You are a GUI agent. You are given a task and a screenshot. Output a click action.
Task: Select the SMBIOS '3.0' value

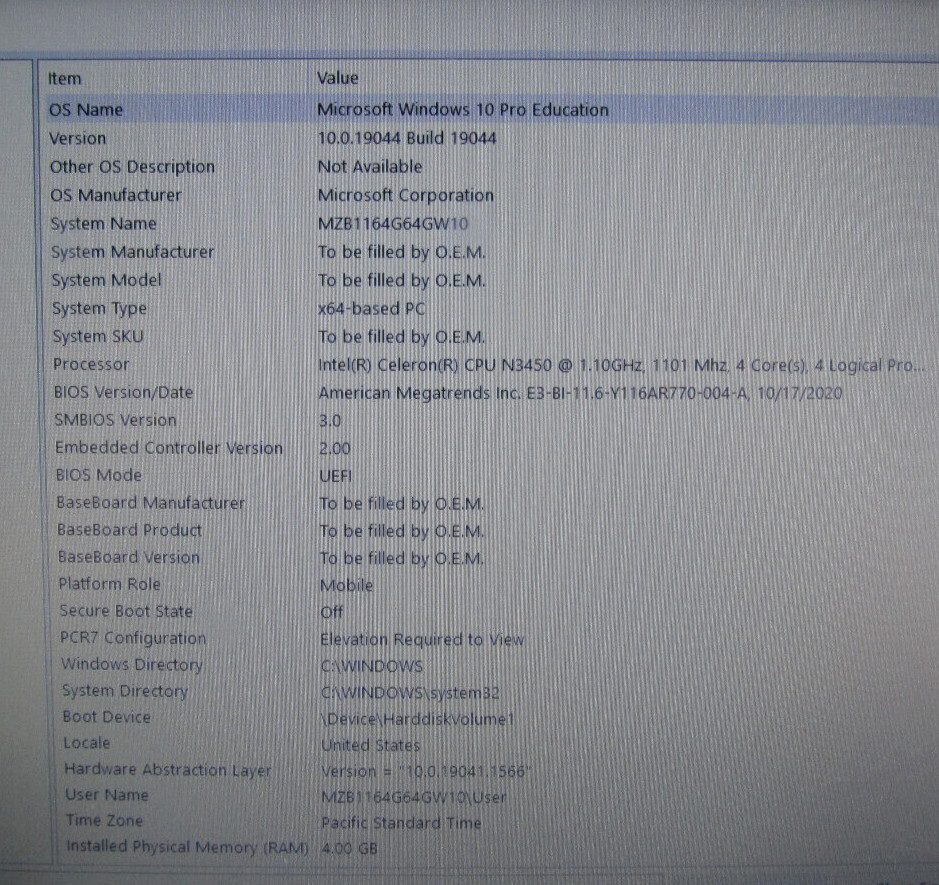[x=330, y=421]
